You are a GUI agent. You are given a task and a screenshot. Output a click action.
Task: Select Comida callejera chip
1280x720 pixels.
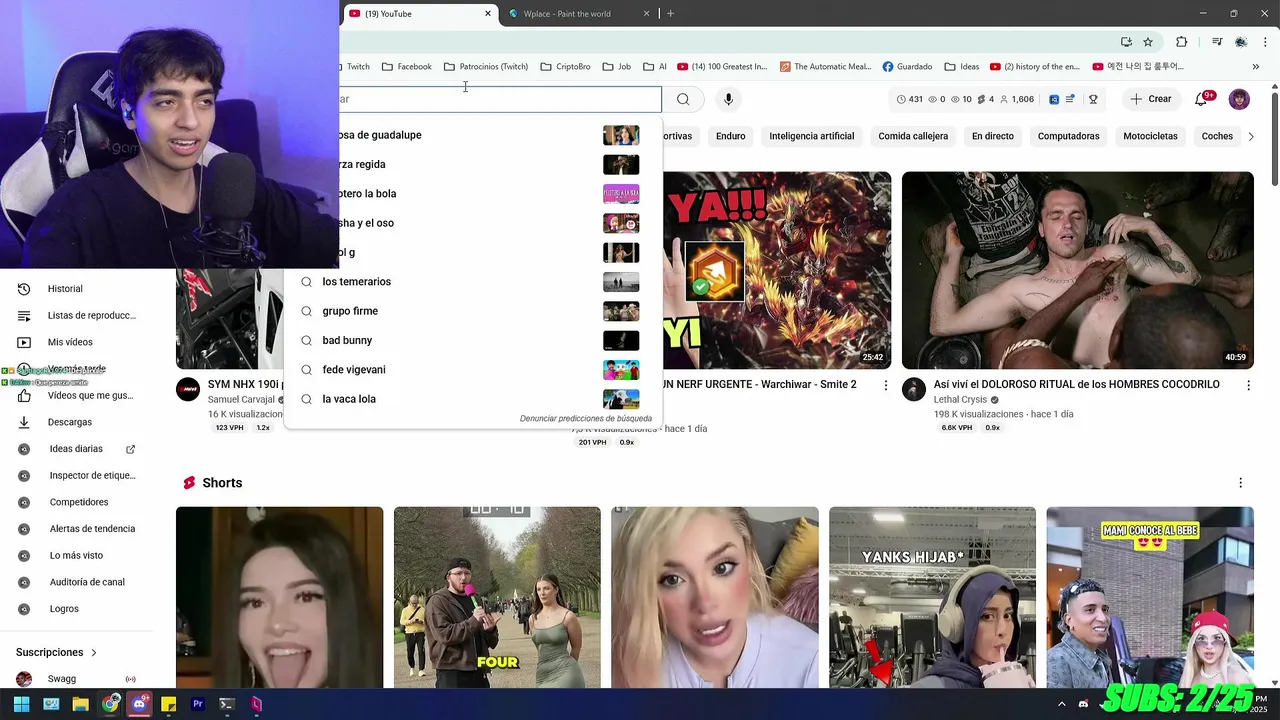click(x=913, y=136)
